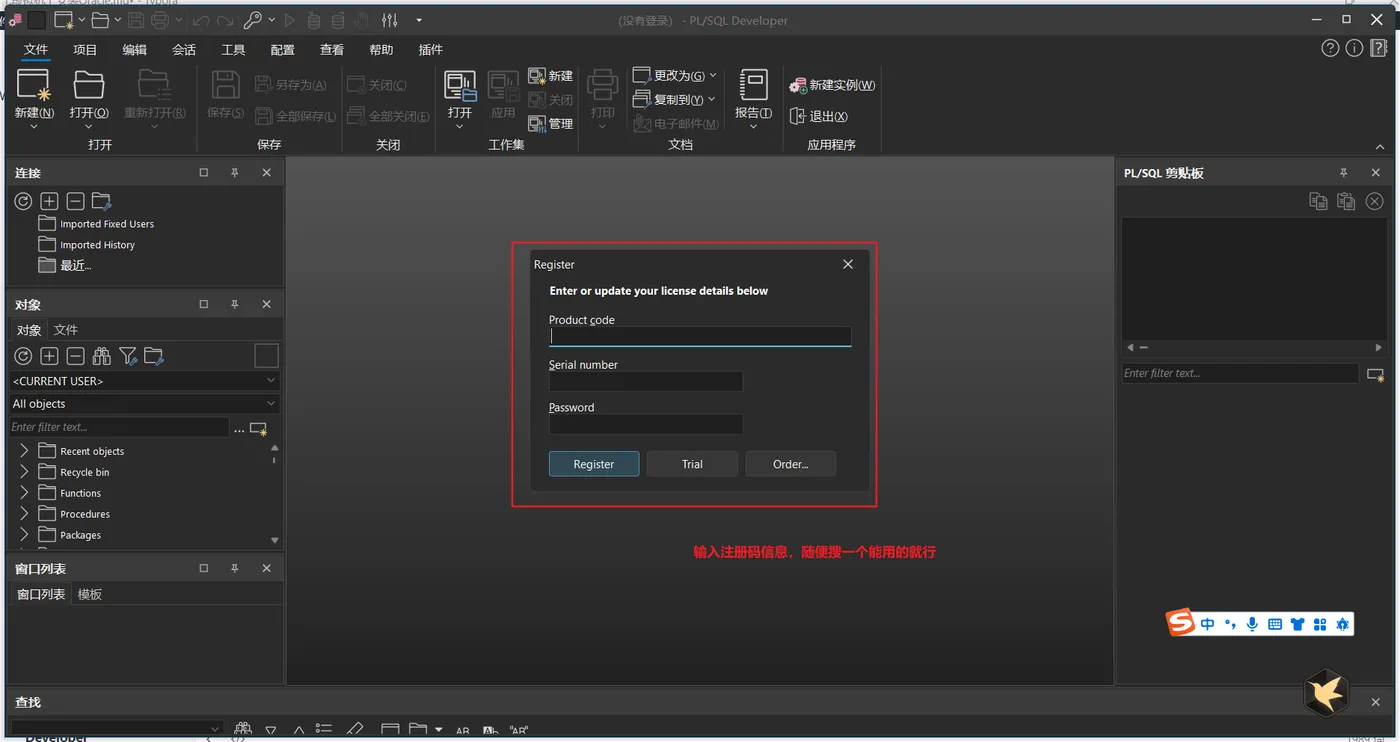Click the Trial button
1400x742 pixels.
click(x=692, y=464)
